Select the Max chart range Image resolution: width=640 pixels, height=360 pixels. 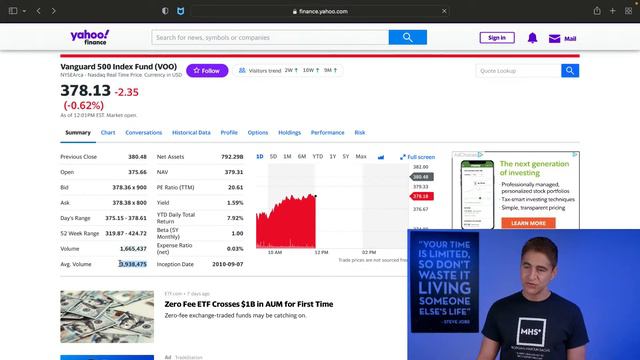click(361, 156)
